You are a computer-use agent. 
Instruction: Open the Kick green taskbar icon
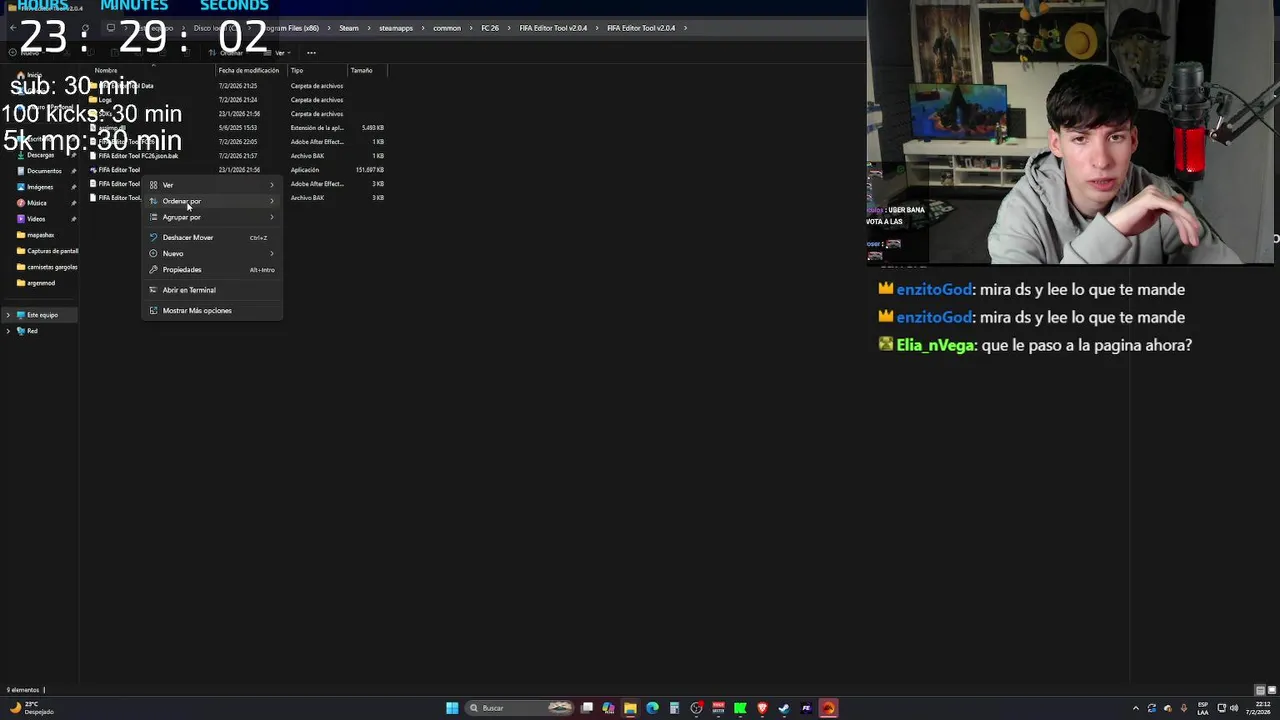(x=740, y=708)
